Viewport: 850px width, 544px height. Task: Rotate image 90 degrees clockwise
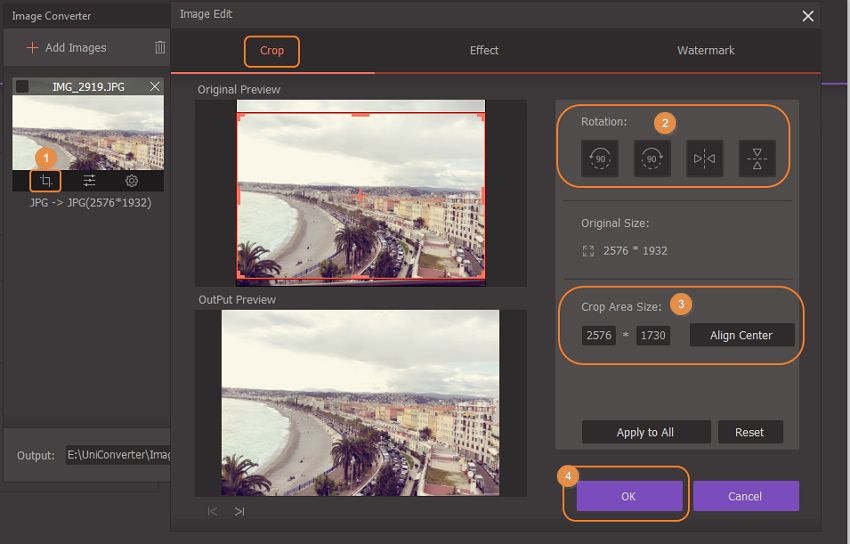point(652,158)
